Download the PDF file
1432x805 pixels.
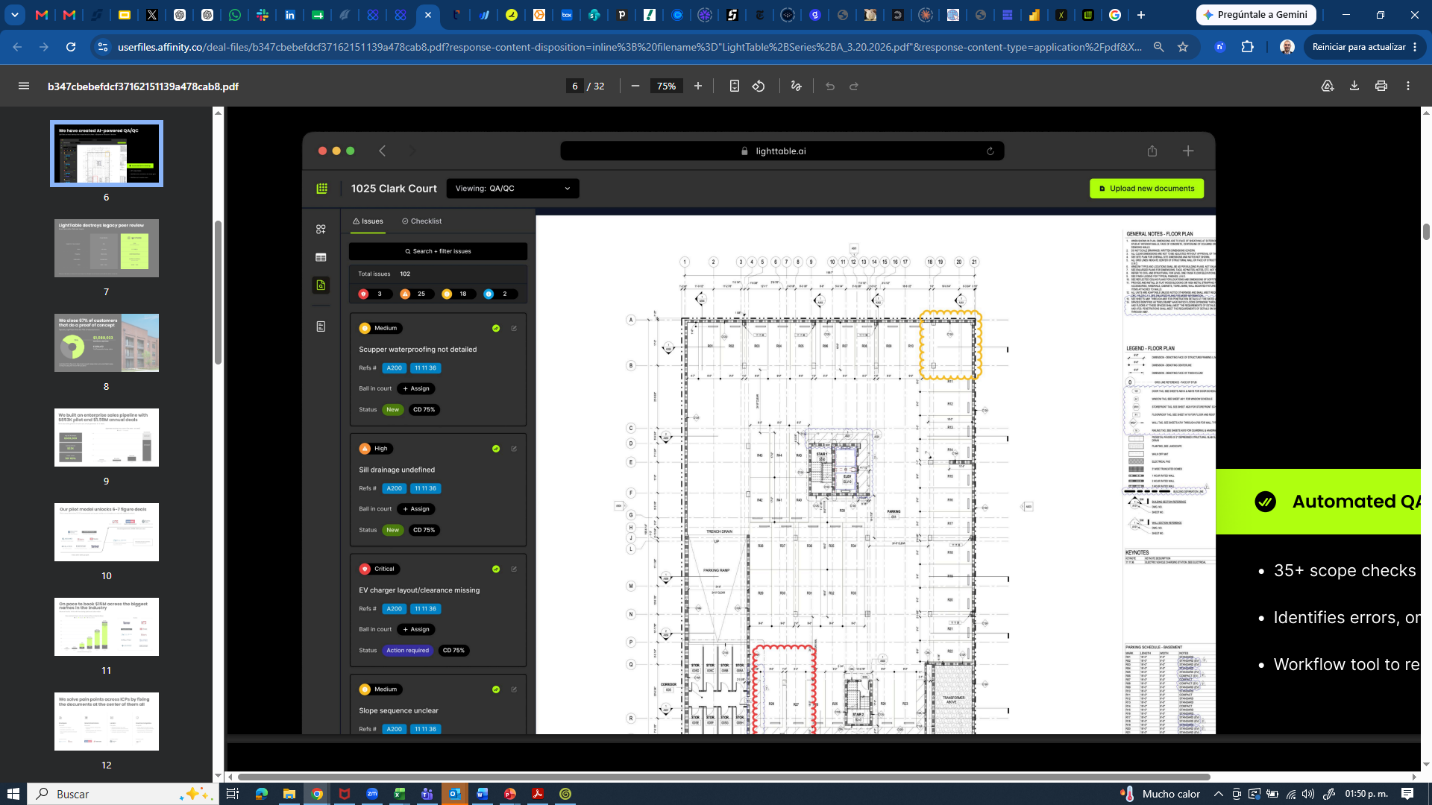(1354, 86)
